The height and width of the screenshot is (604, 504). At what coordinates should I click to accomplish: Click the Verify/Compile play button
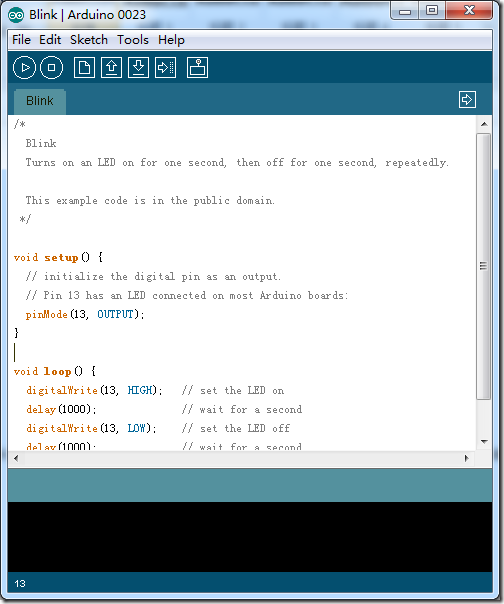pyautogui.click(x=24, y=67)
